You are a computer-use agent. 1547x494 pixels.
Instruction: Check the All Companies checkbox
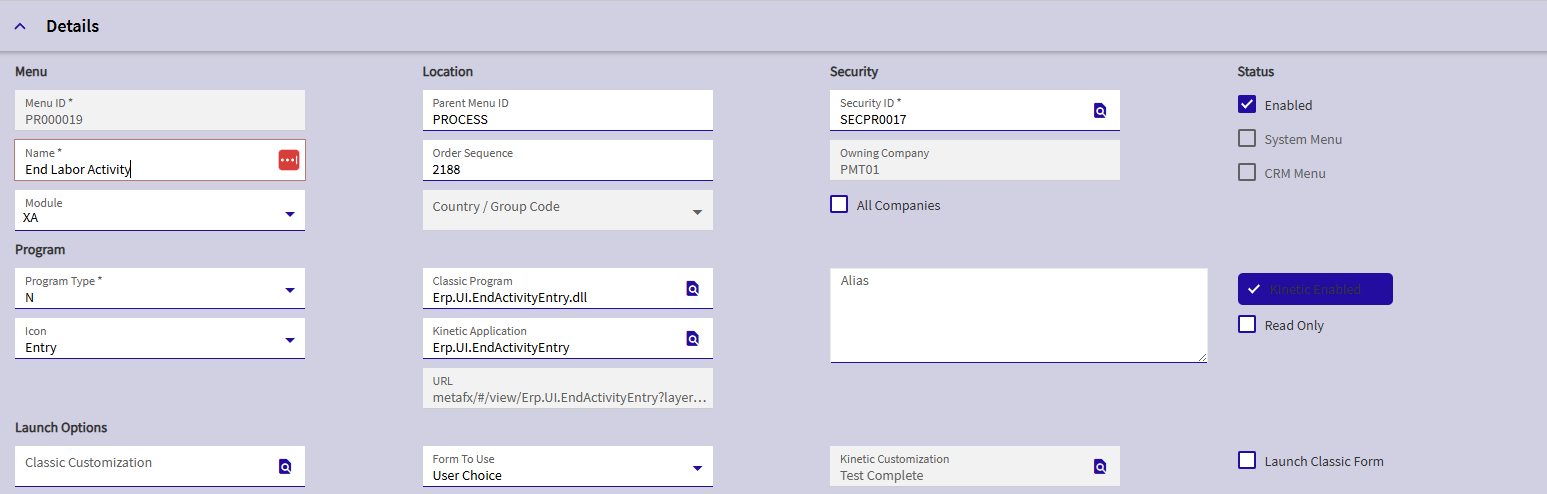click(x=839, y=205)
